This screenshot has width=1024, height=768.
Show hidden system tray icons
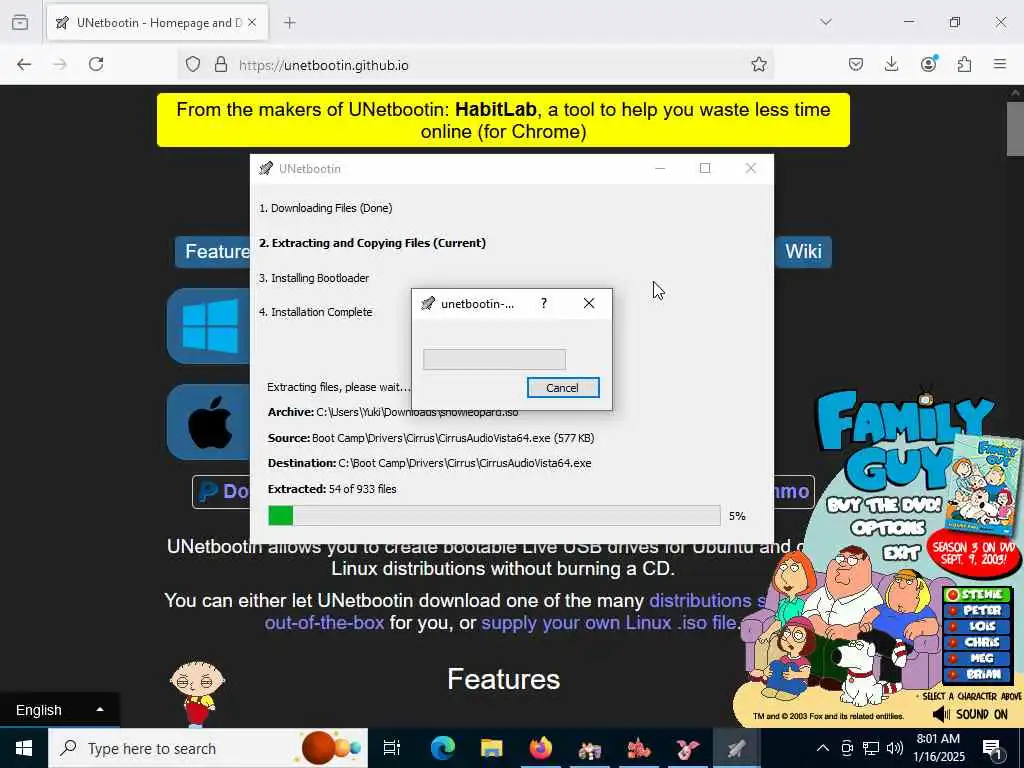tap(823, 748)
